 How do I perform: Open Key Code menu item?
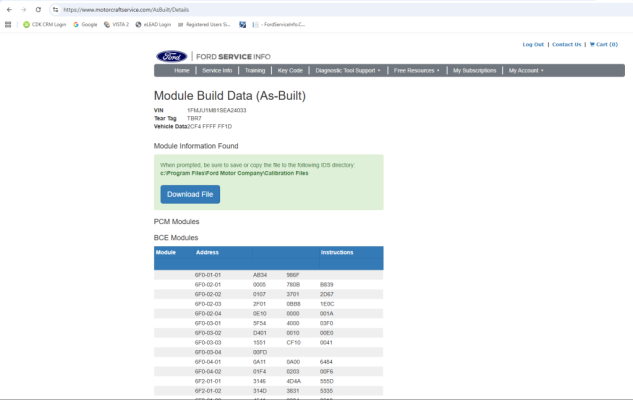[x=290, y=71]
